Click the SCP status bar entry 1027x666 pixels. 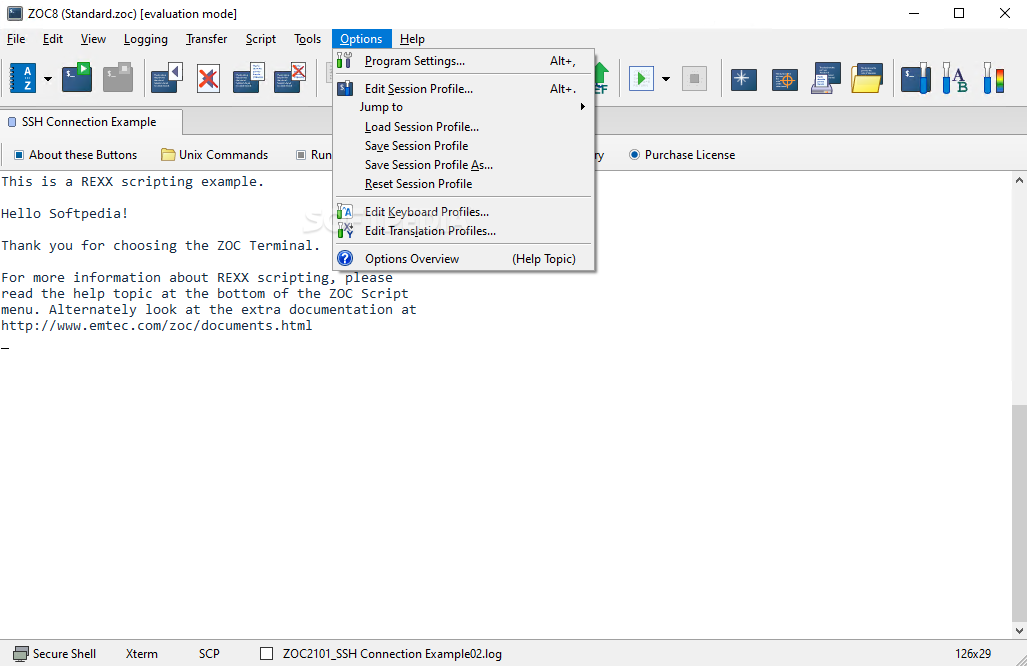209,654
